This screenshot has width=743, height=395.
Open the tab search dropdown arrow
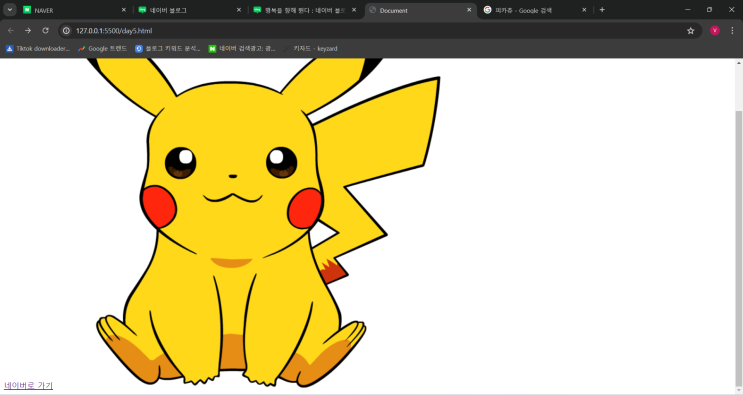(9, 9)
